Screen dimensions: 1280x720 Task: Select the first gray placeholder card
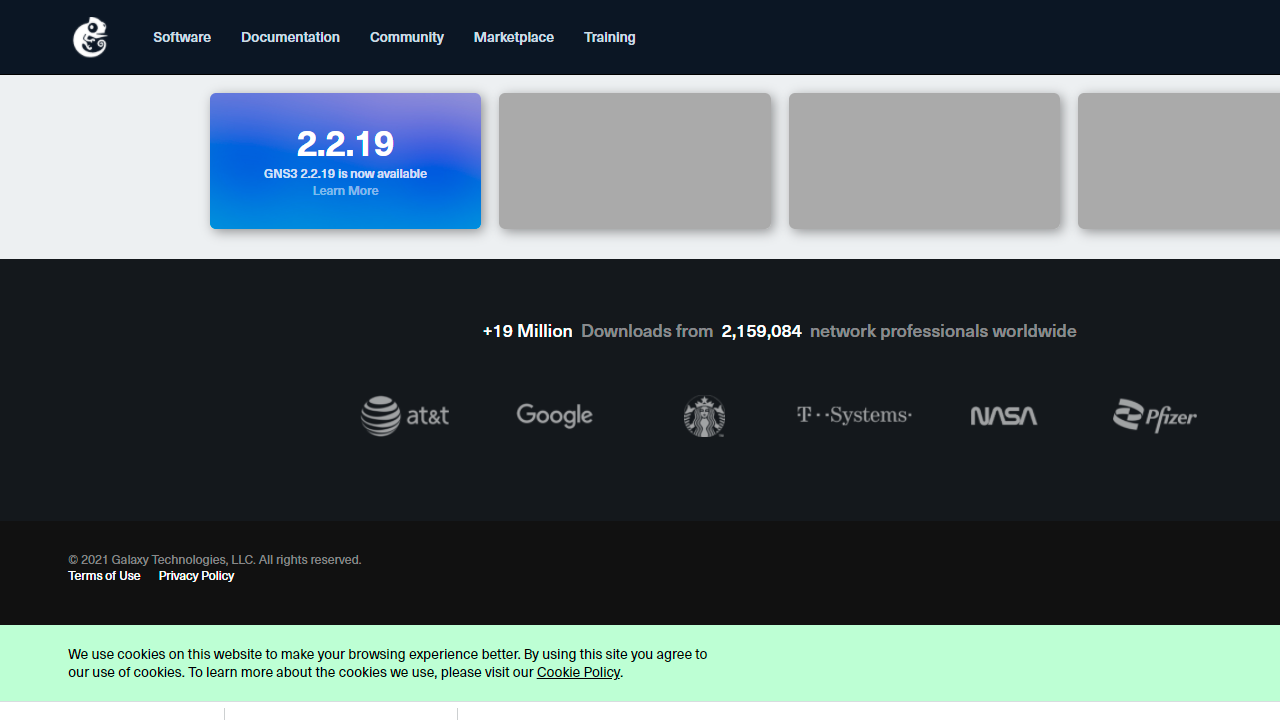(635, 161)
